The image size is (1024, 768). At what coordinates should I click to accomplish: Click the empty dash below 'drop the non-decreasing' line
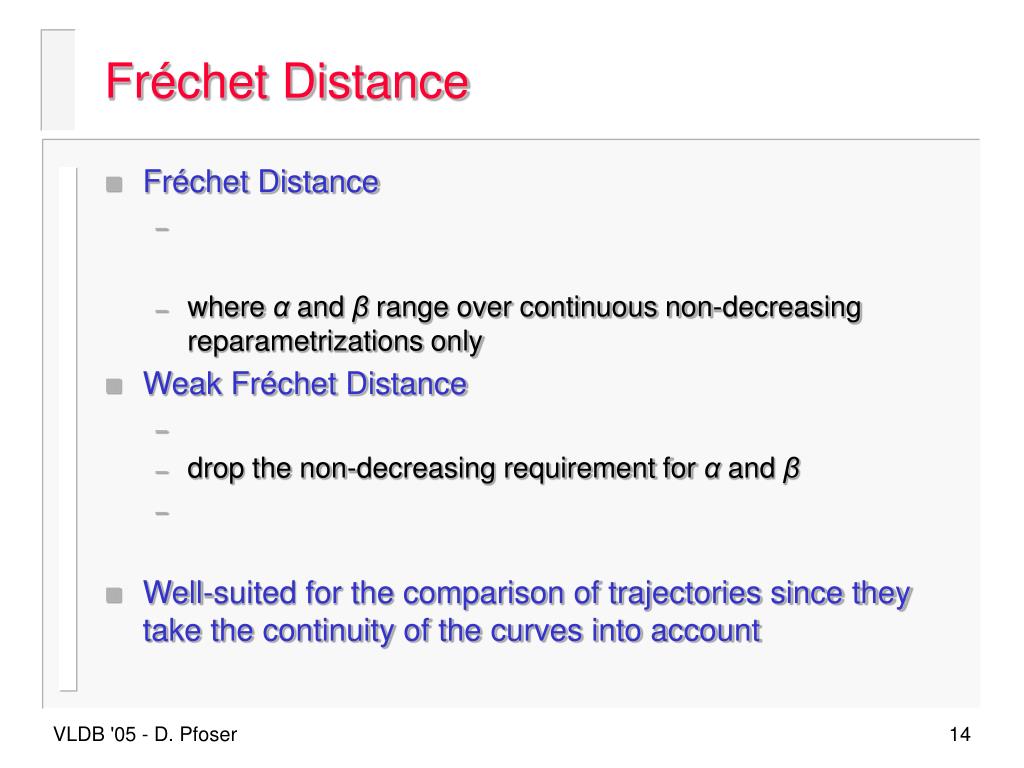[163, 513]
